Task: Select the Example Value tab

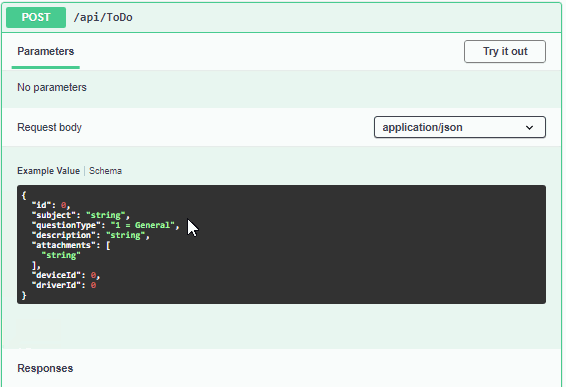Action: point(48,171)
